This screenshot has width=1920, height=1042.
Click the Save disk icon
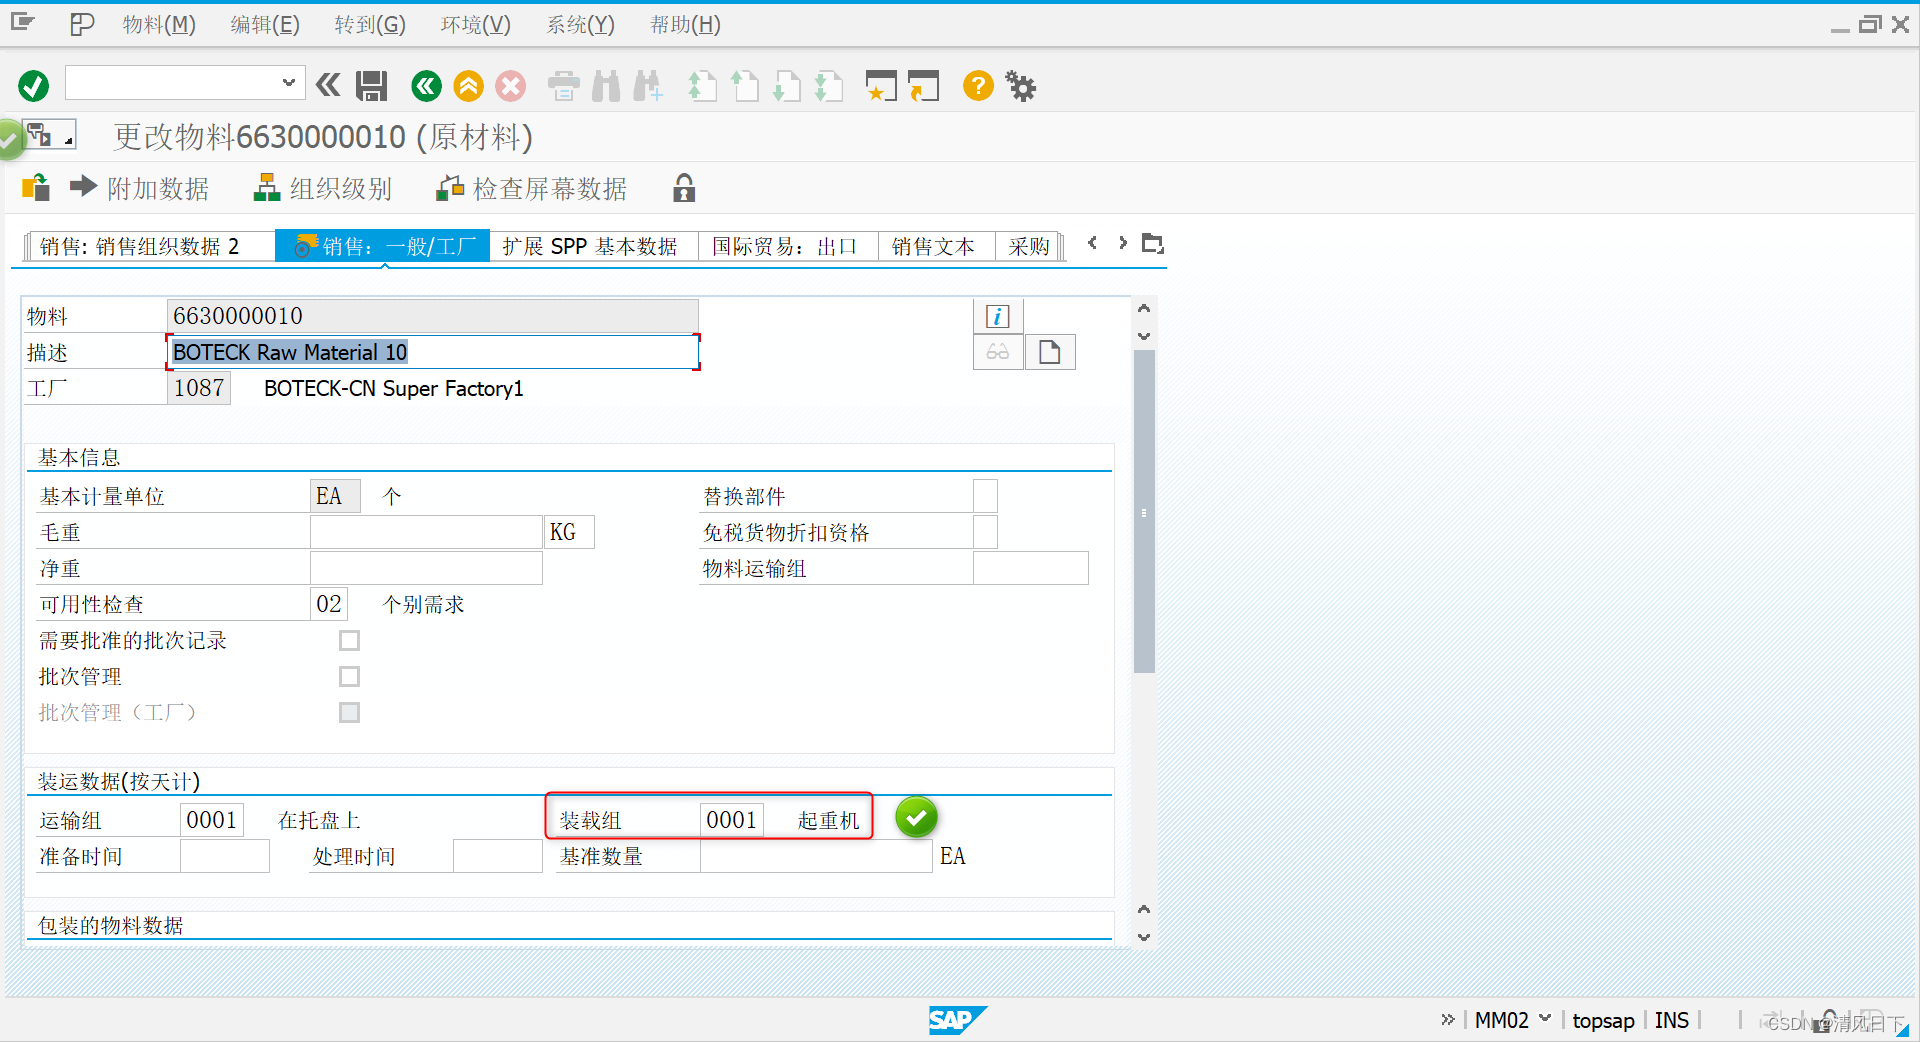[x=372, y=86]
